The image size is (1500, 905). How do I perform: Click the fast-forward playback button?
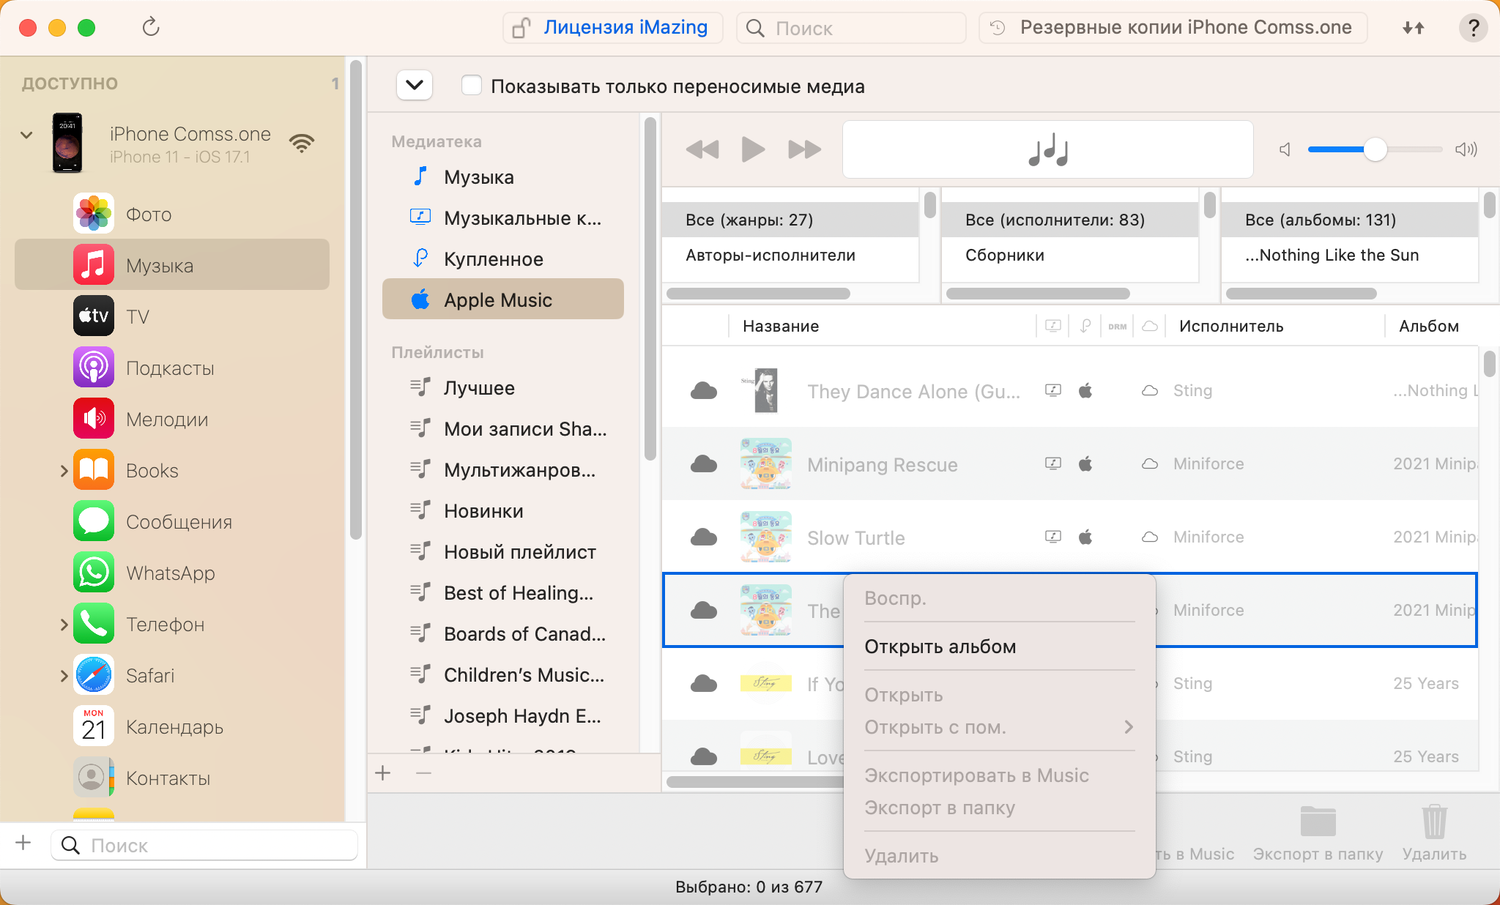pos(804,150)
